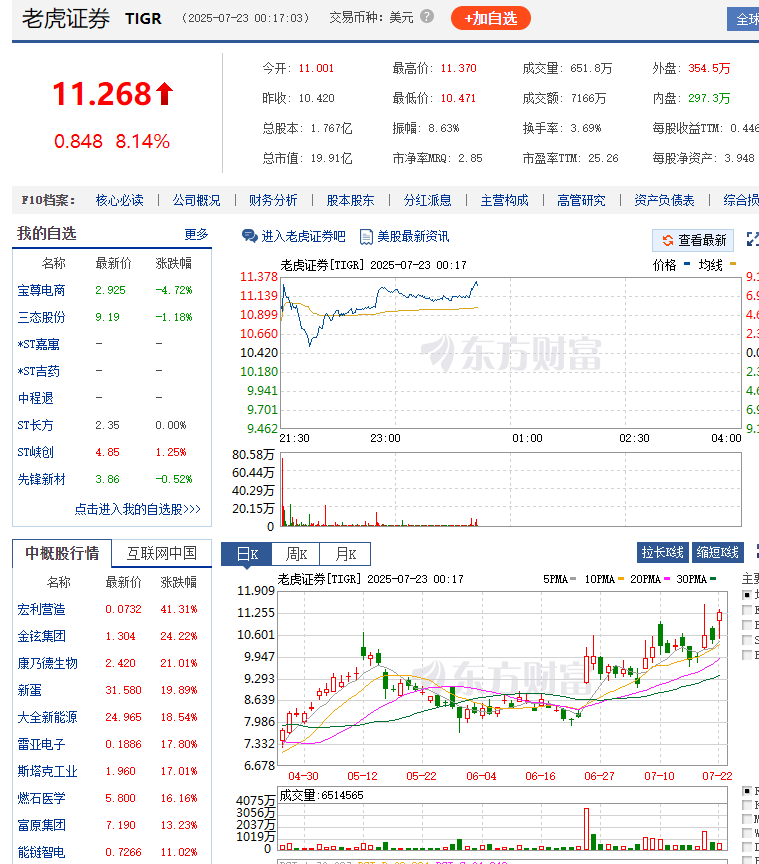The width and height of the screenshot is (759, 864).
Task: Click the 缩短K线 button
Action: pyautogui.click(x=718, y=552)
